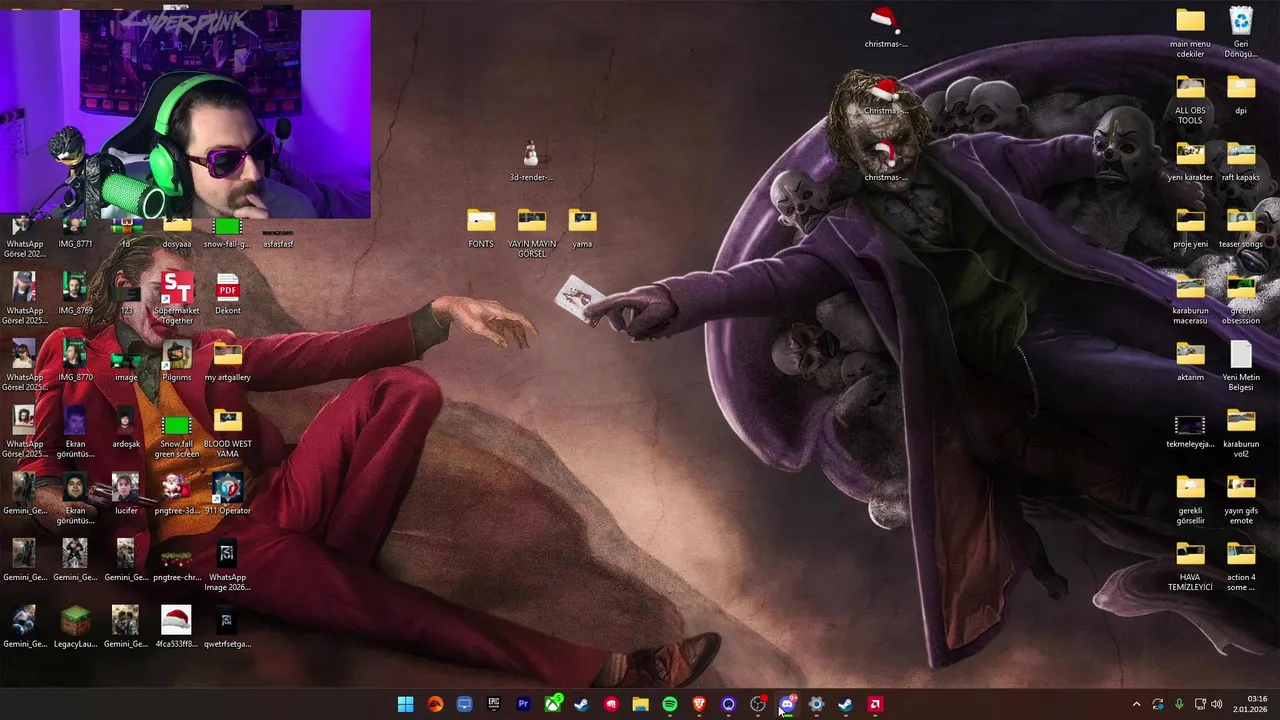Select the LegacyLauncher Minecraft icon
Viewport: 1280px width, 720px height.
coord(75,628)
